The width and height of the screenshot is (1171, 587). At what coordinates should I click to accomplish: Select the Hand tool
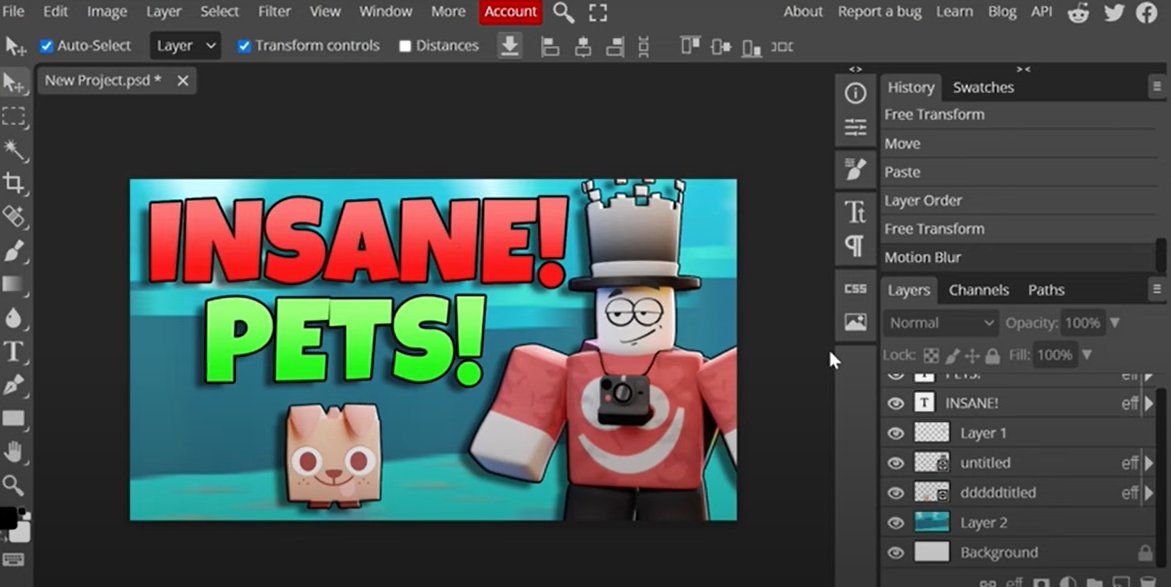pos(13,452)
